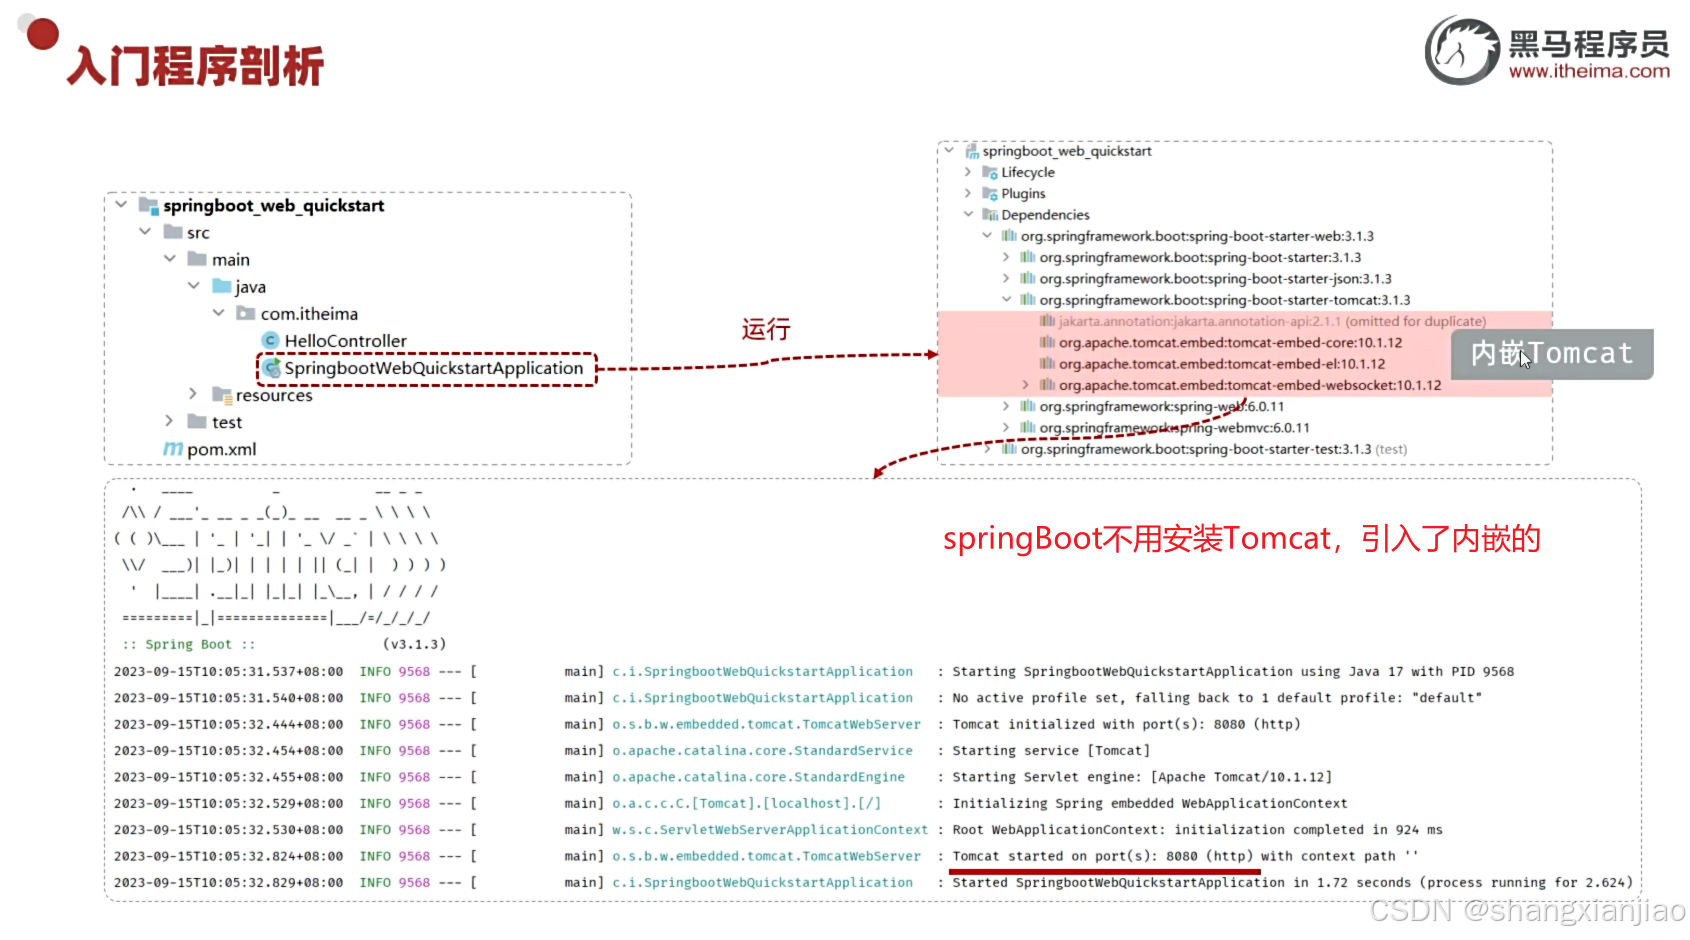Click the tomcat-embed-websocket library icon
1690x940 pixels.
coord(1047,385)
